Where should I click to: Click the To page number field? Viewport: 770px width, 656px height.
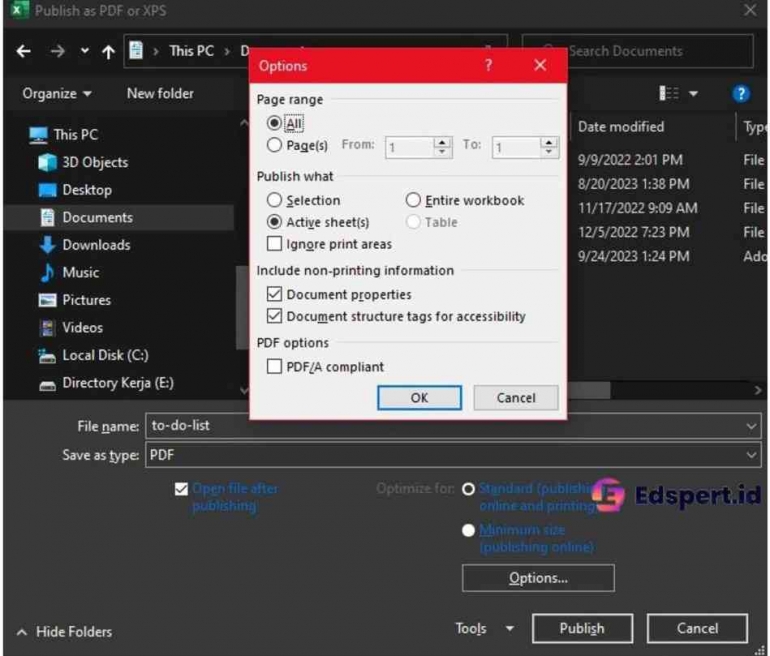516,147
